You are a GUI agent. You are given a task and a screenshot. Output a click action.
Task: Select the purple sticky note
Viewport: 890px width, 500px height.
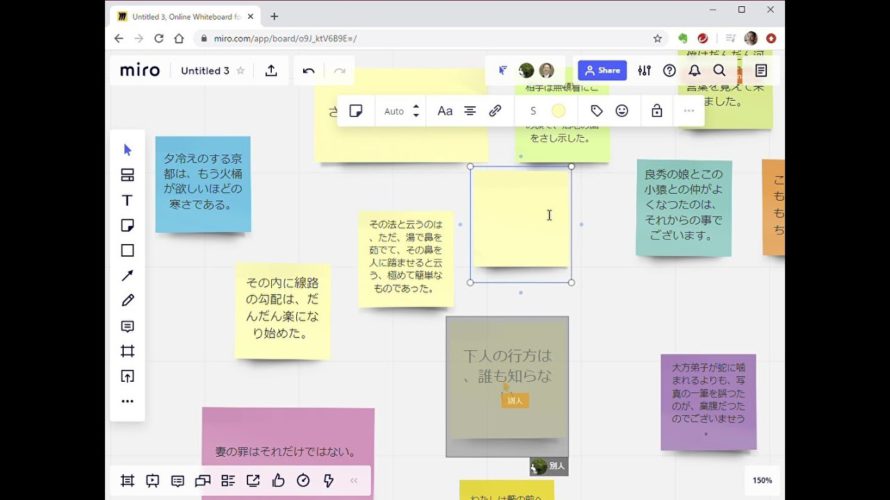pyautogui.click(x=708, y=402)
